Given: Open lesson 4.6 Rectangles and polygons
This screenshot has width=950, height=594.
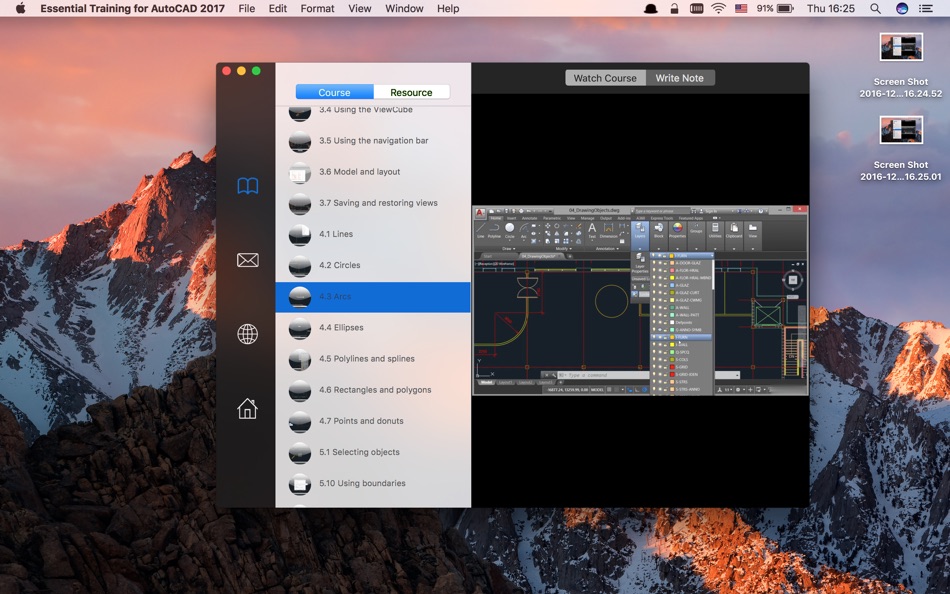Looking at the screenshot, I should point(373,390).
